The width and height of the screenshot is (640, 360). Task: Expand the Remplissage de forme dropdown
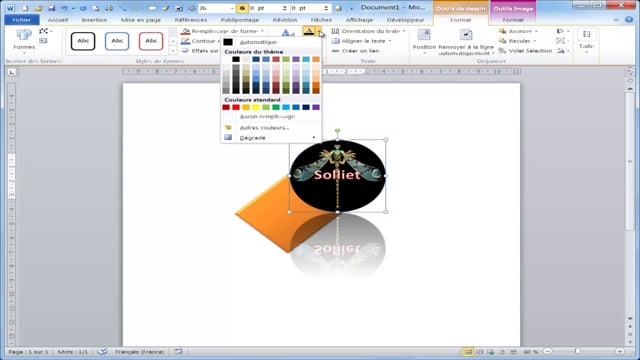click(x=262, y=31)
